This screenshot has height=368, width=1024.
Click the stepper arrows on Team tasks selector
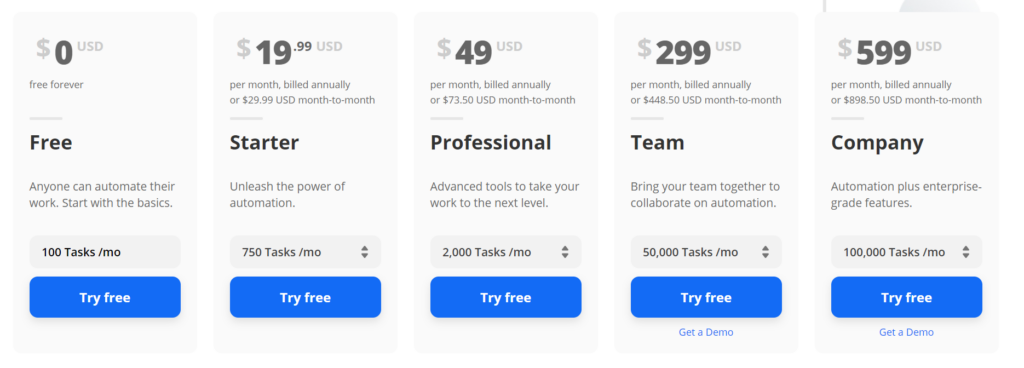765,252
